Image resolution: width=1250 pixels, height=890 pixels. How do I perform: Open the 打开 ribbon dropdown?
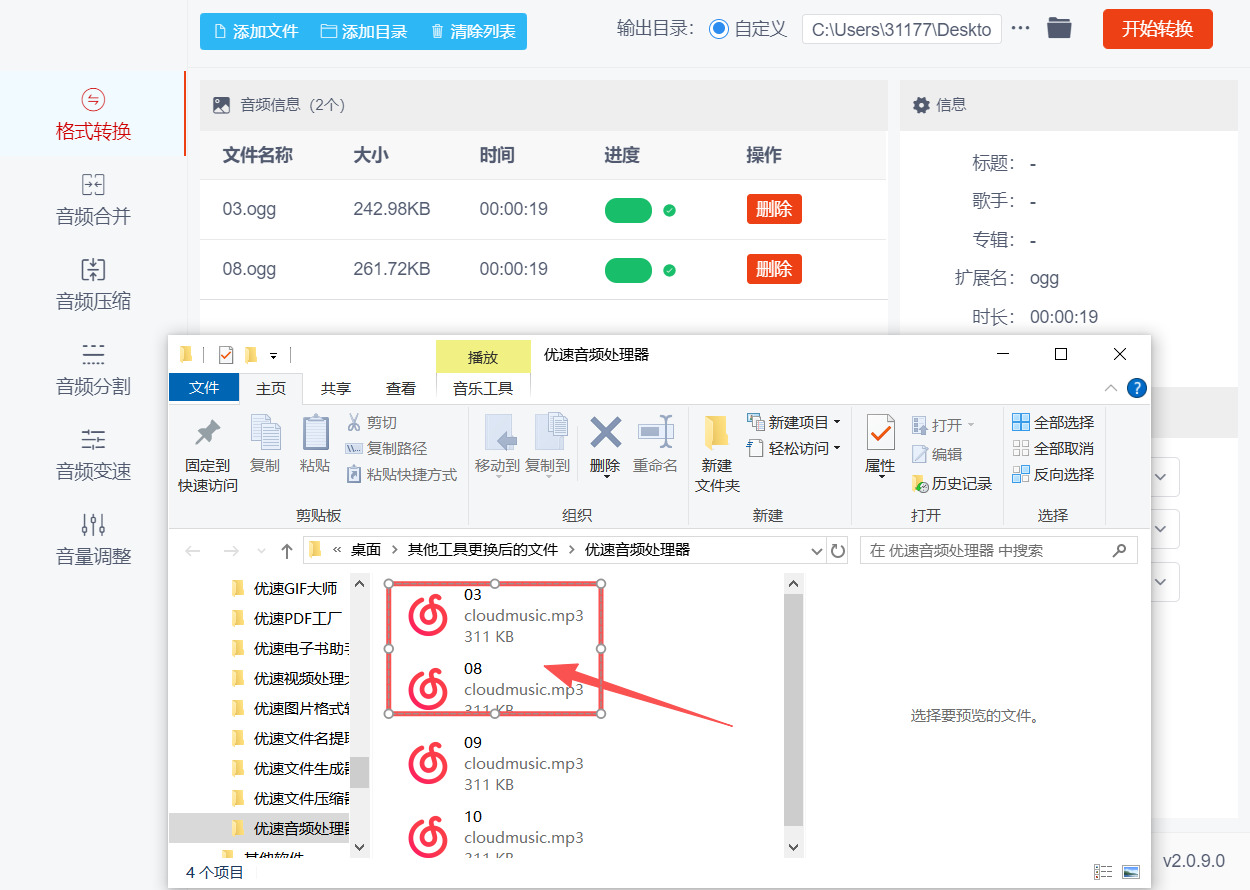[x=943, y=425]
